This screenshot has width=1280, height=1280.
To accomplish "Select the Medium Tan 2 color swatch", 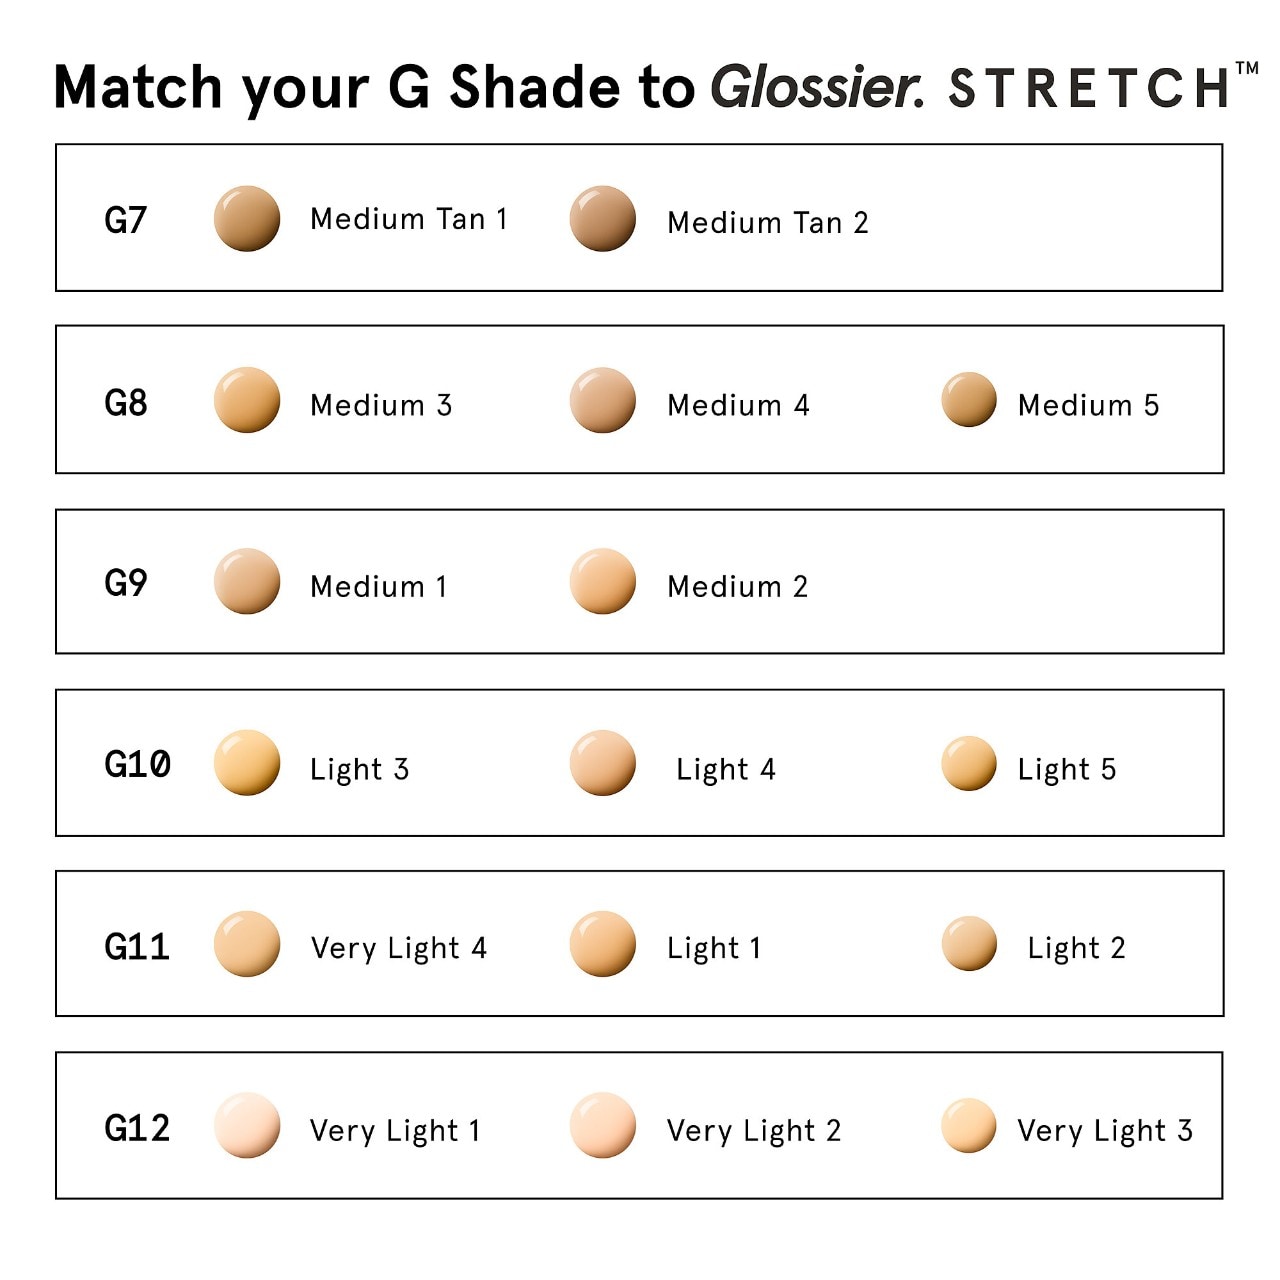I will pos(603,218).
